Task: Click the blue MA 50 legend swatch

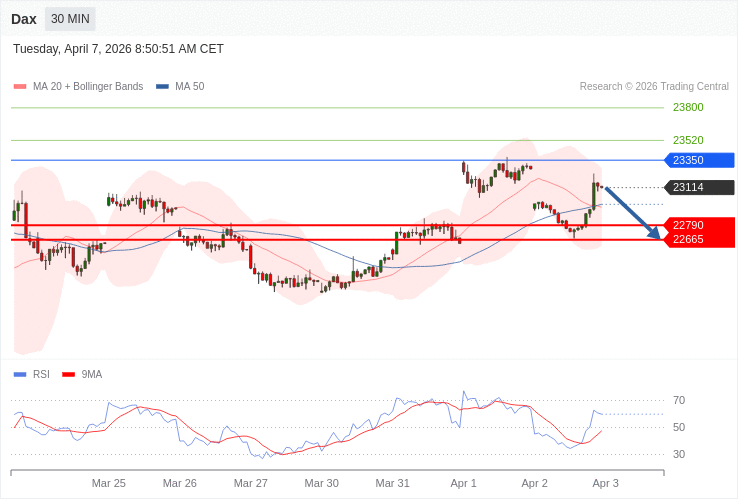Action: 162,87
